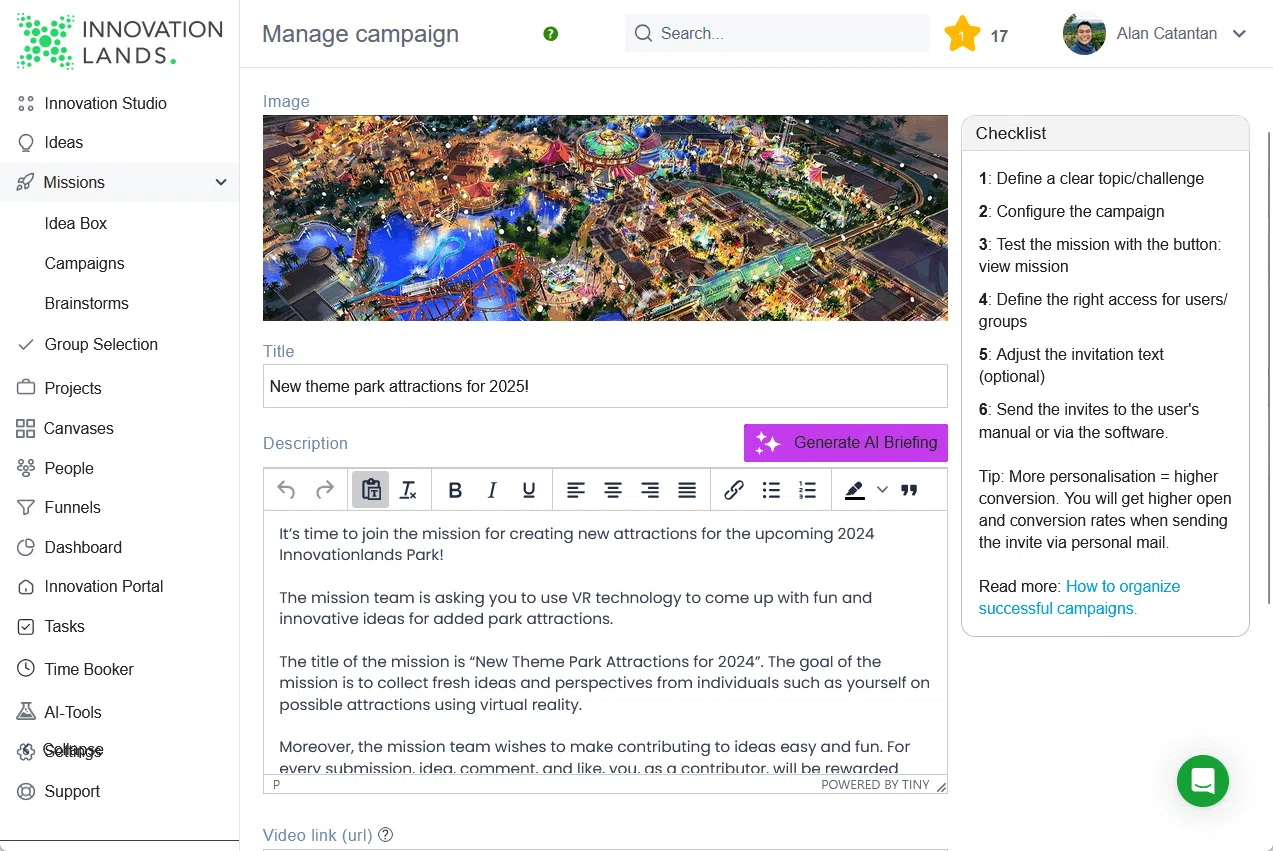Toggle the paste as text button
This screenshot has width=1273, height=851.
[x=371, y=490]
